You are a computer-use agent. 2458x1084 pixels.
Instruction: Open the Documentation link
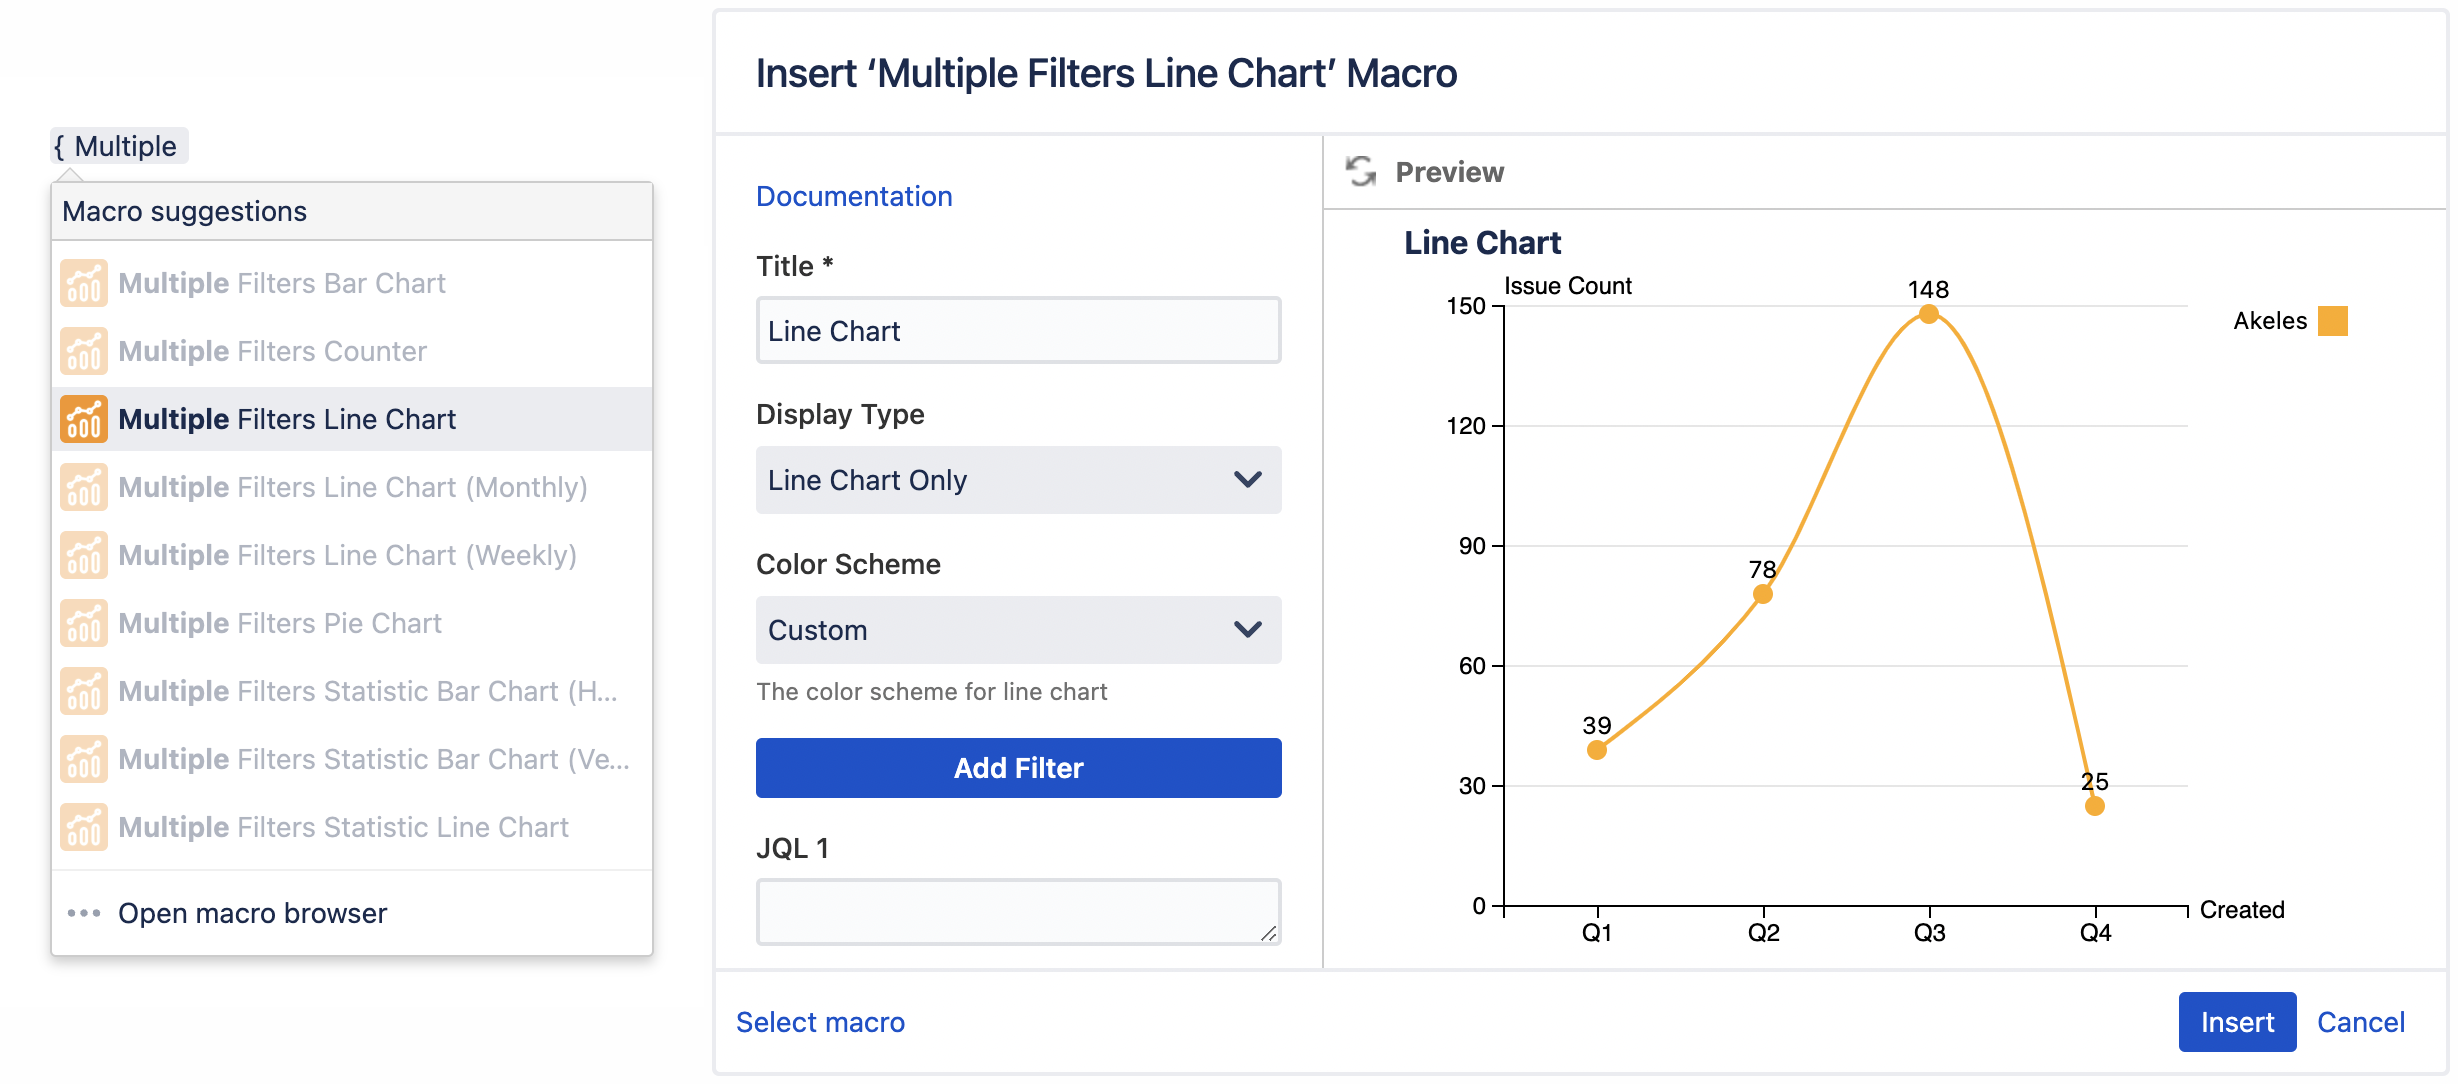click(x=853, y=196)
